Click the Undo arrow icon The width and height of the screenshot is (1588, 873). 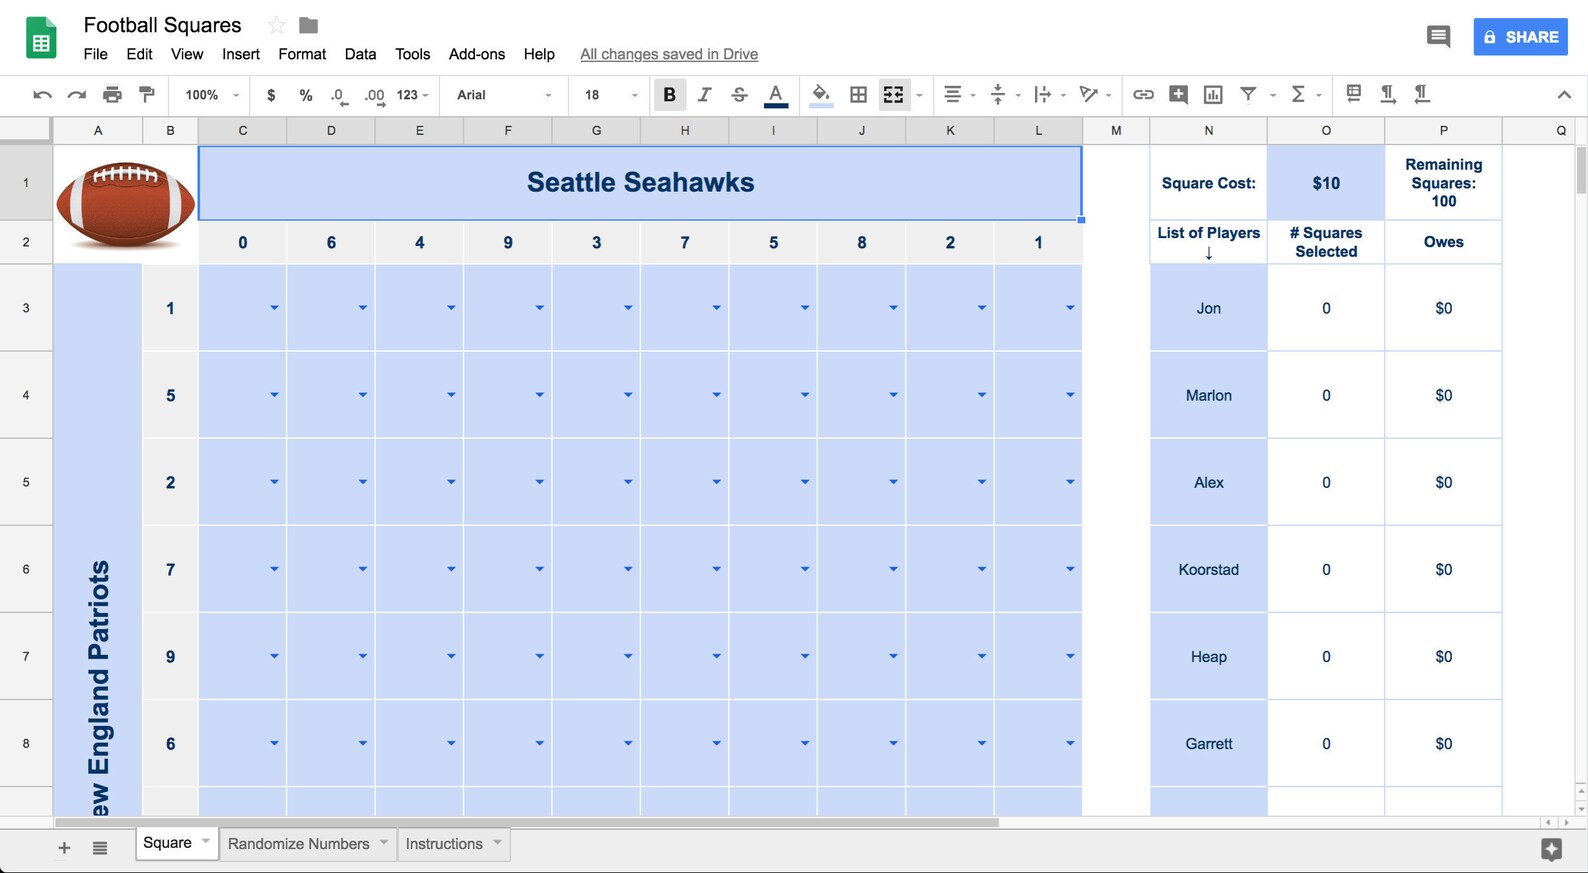click(42, 95)
